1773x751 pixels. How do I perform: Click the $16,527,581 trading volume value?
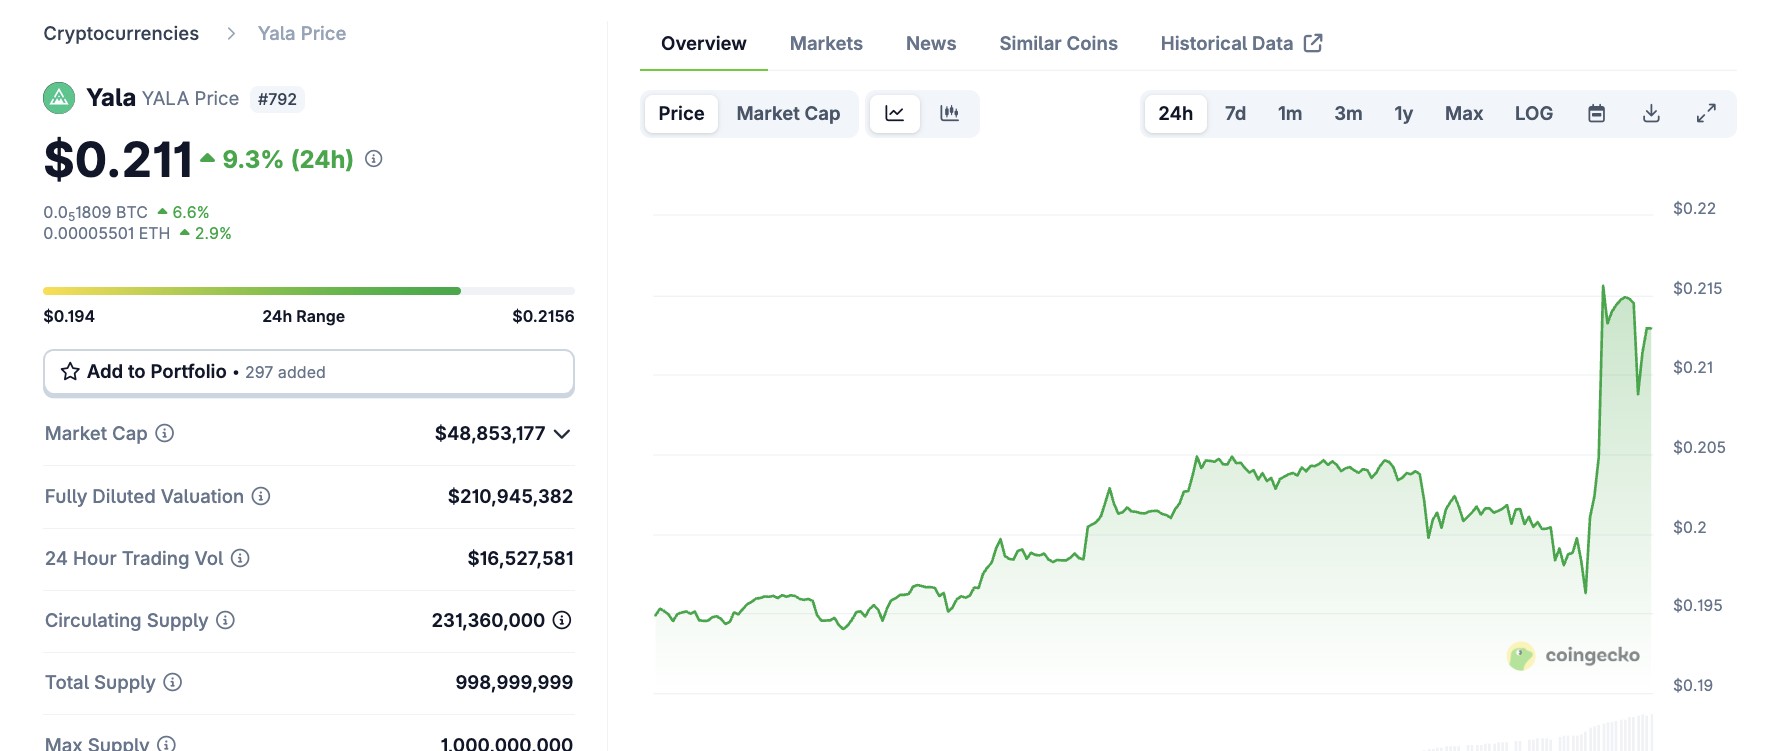pyautogui.click(x=520, y=558)
